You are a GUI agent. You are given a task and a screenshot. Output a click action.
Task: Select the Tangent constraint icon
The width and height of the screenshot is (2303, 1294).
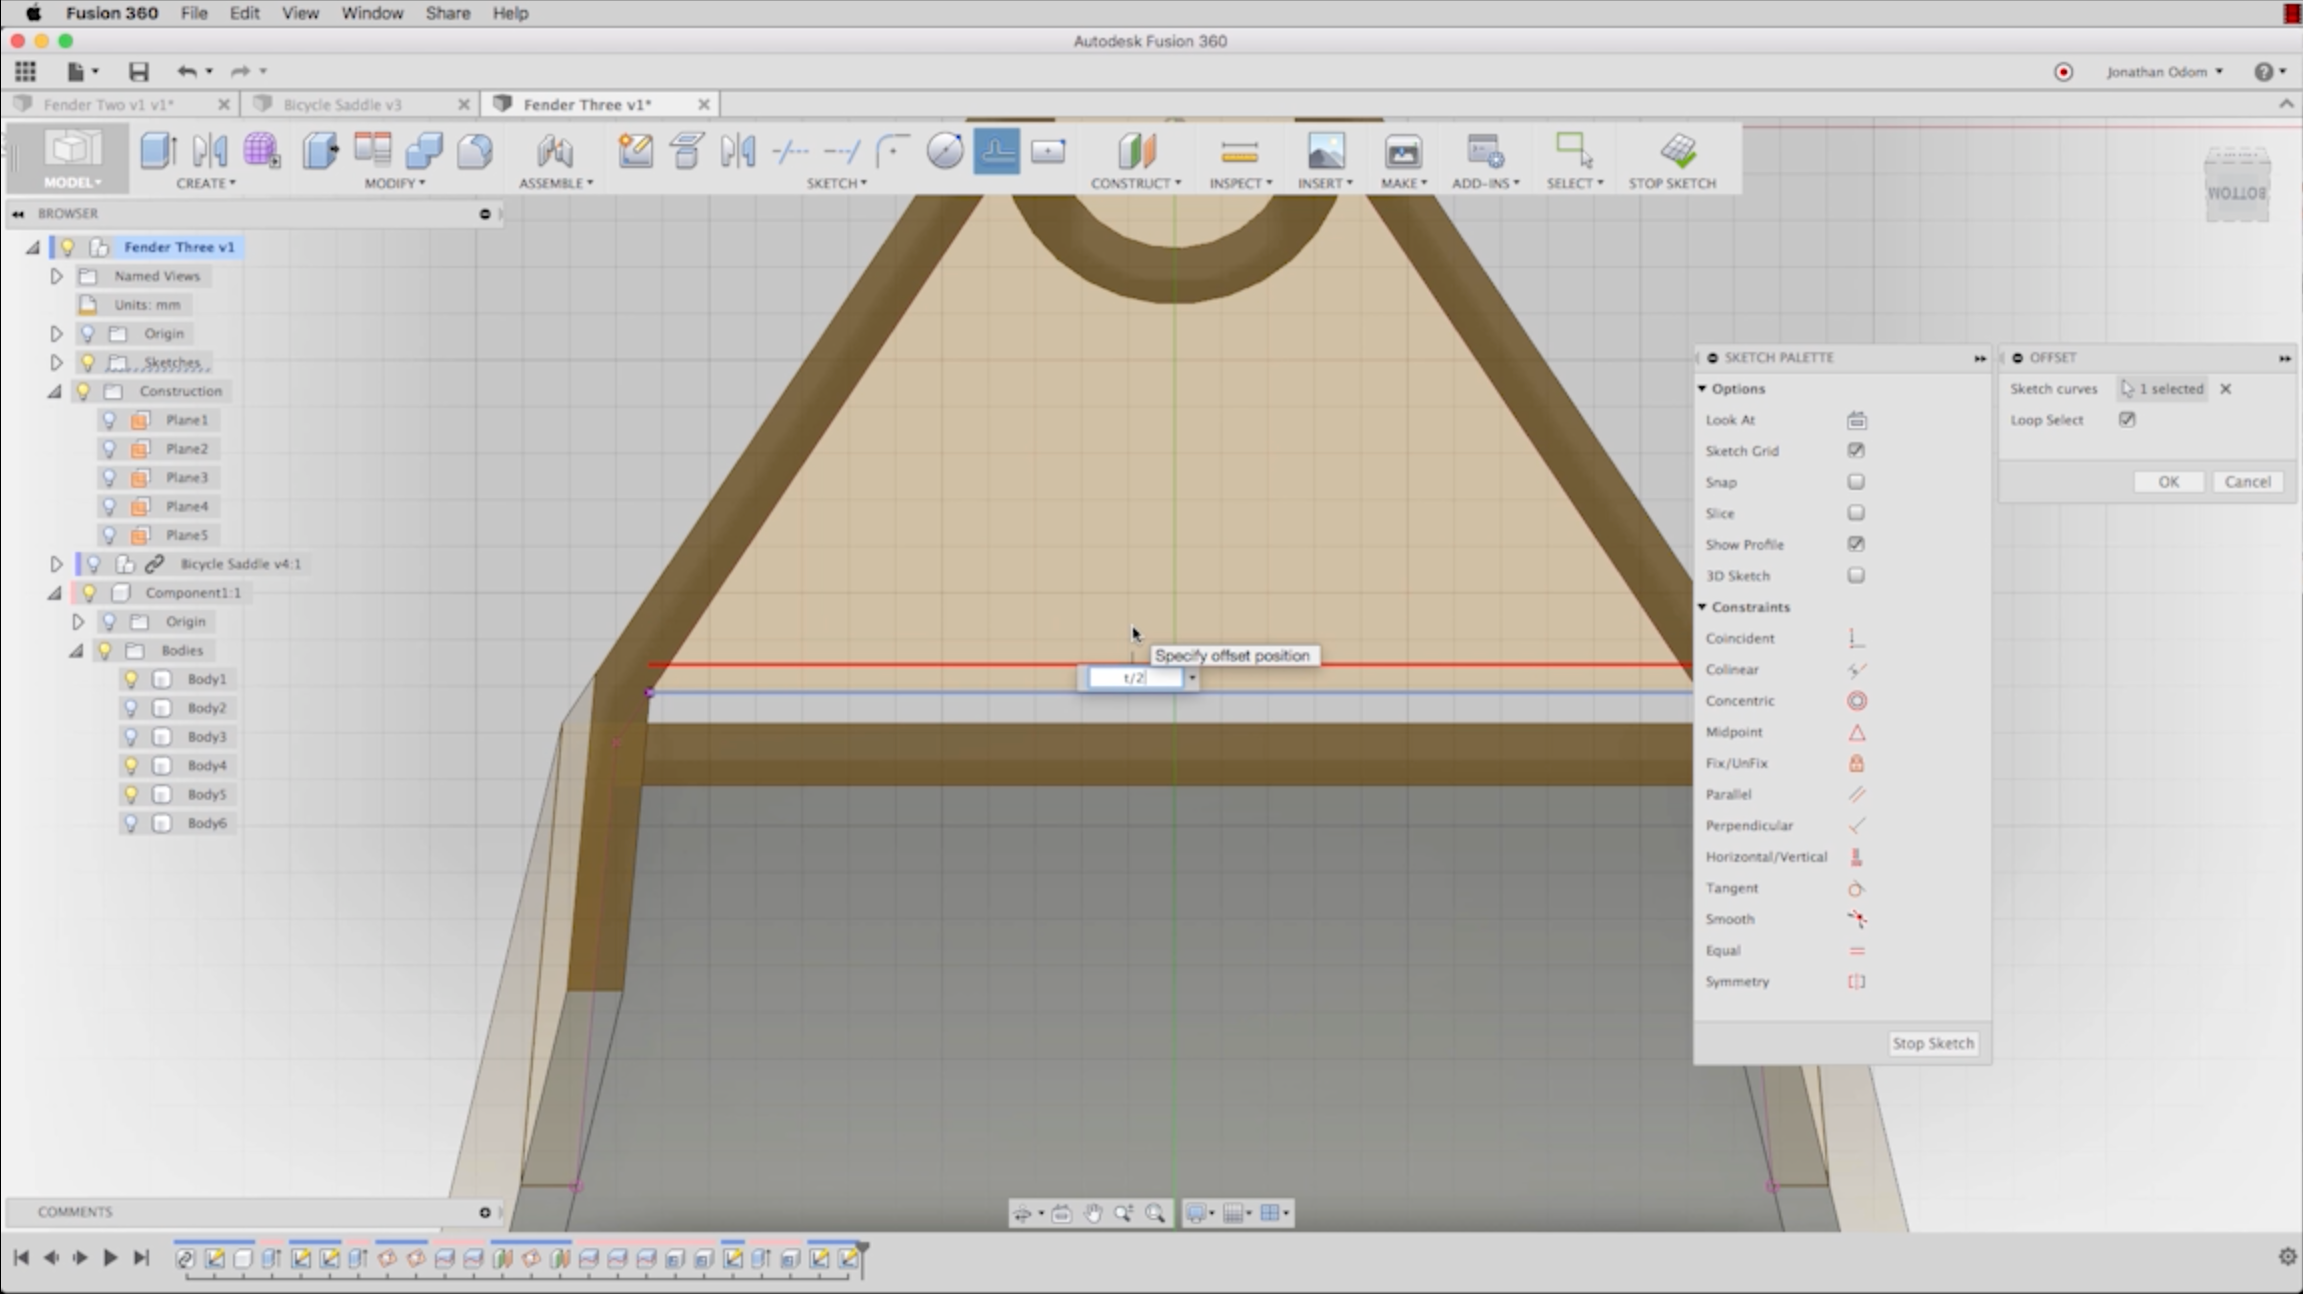click(x=1856, y=888)
